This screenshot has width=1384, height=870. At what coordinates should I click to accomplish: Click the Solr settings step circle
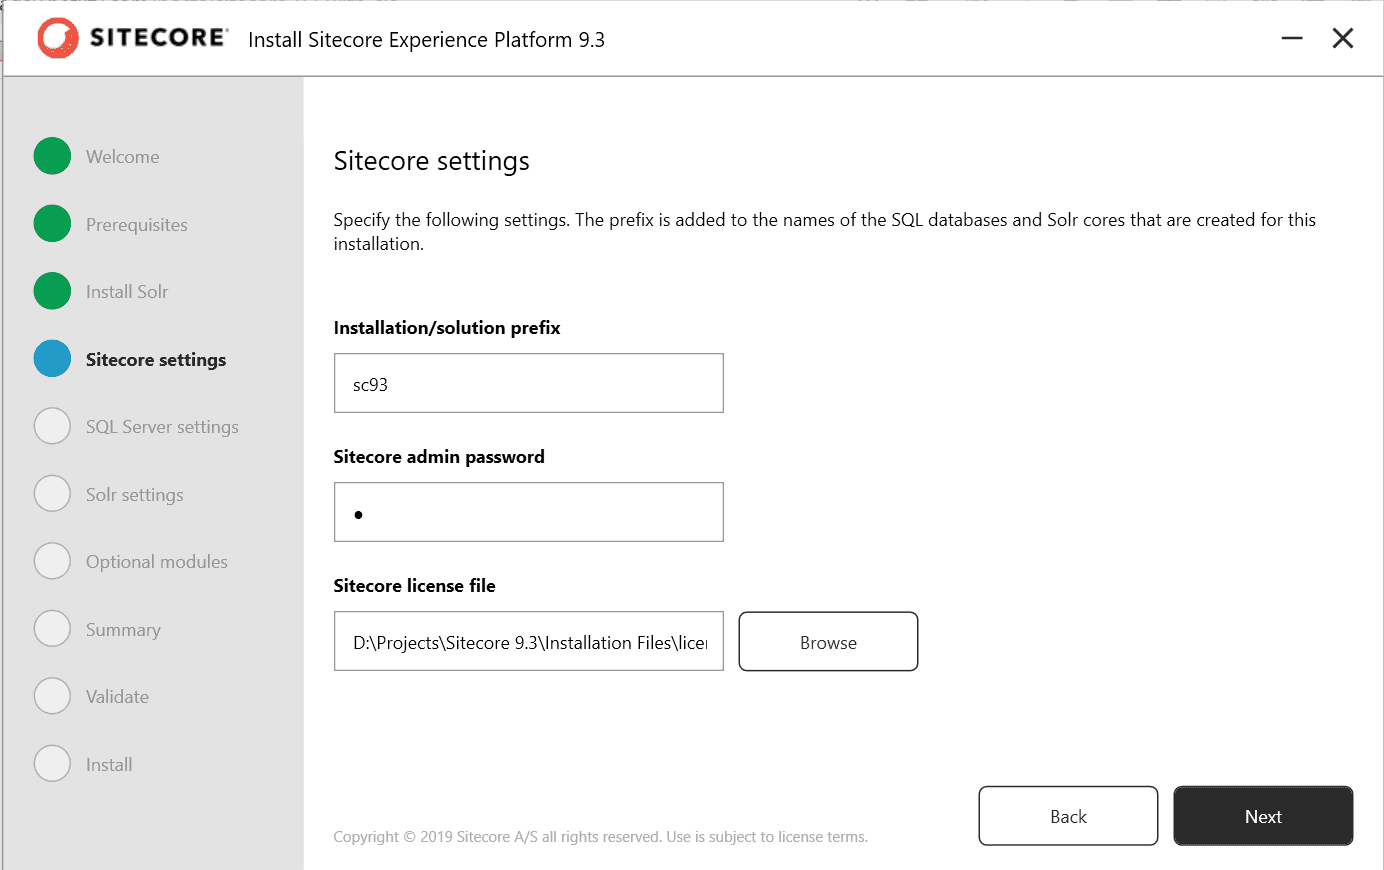click(x=52, y=494)
